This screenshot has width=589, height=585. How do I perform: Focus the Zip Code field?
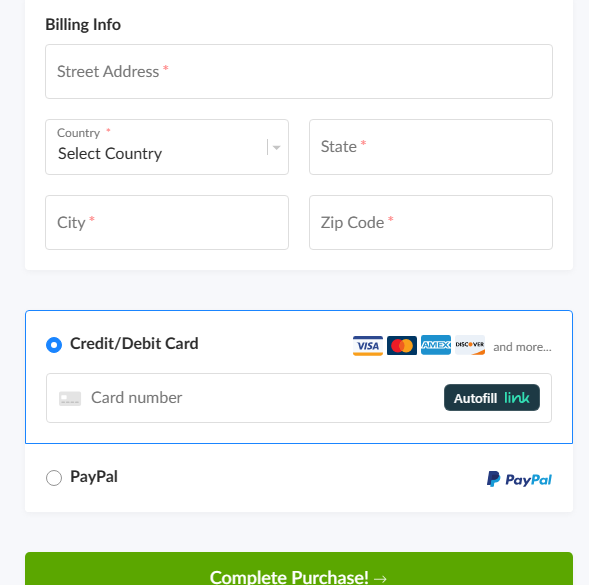[x=431, y=222]
